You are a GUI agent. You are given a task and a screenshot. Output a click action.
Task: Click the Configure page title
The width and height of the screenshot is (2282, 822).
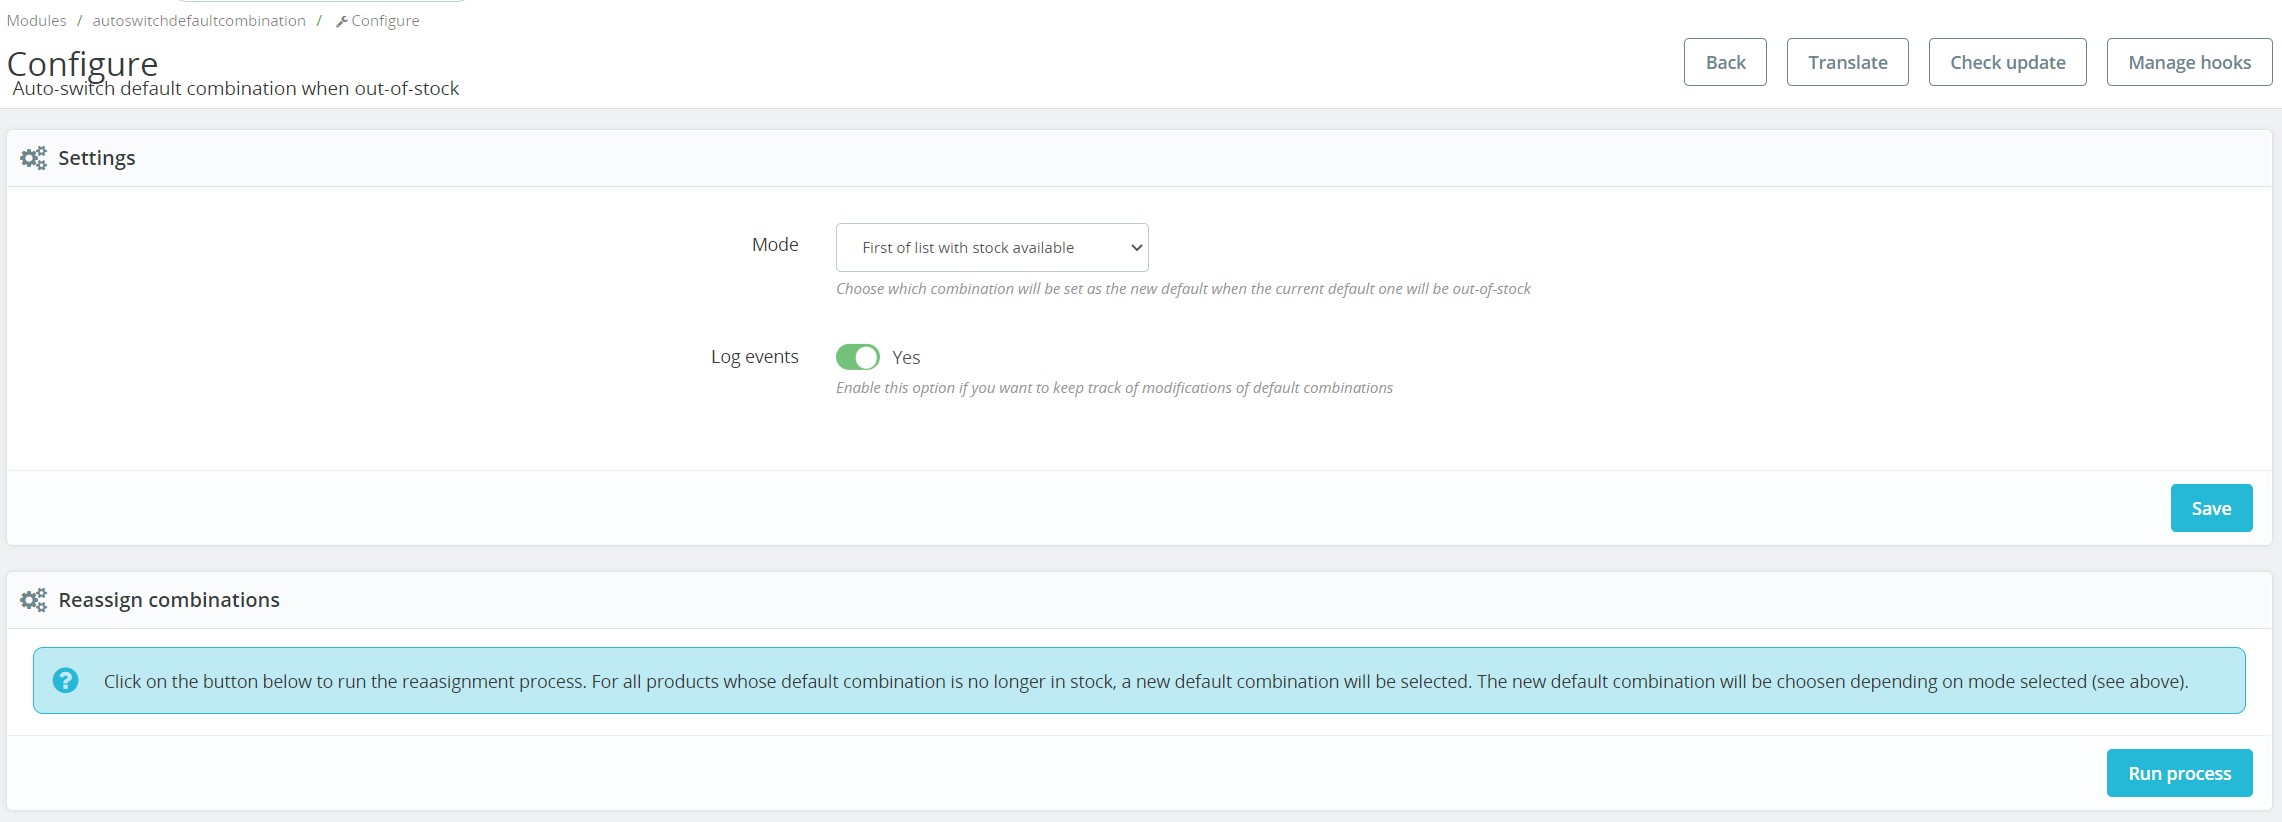[x=82, y=63]
